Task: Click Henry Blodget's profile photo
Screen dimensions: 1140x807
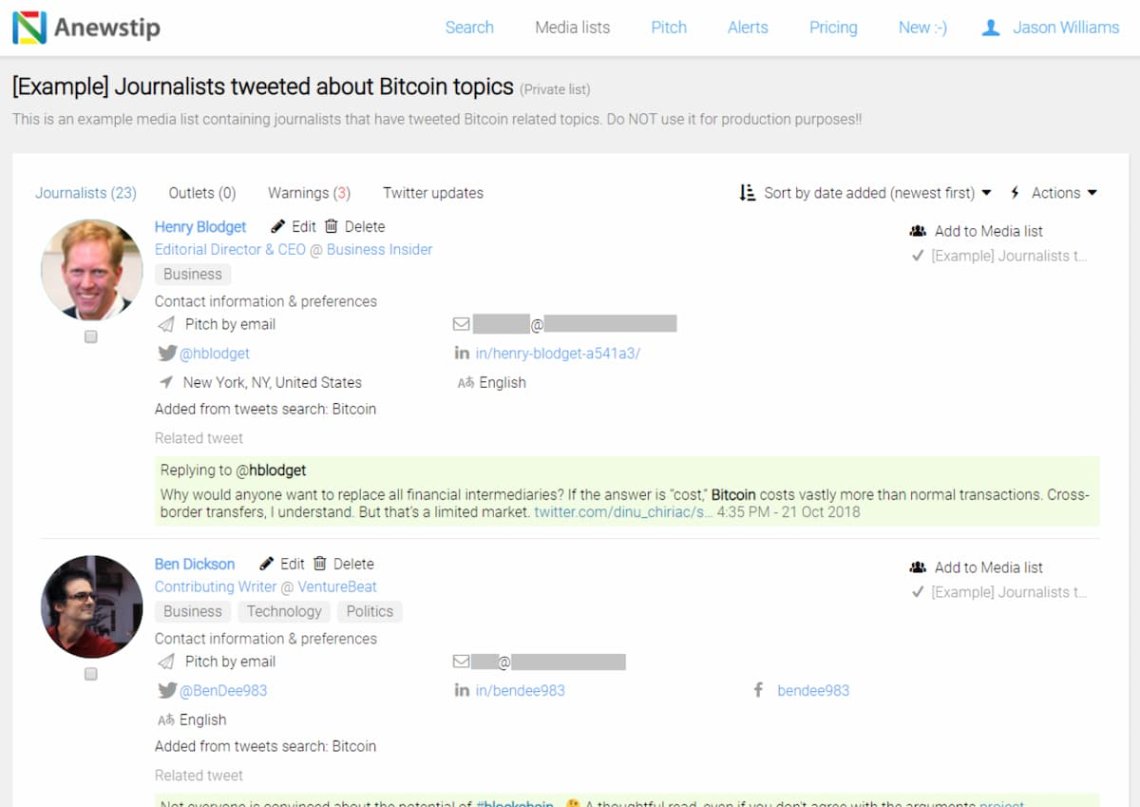Action: tap(91, 270)
